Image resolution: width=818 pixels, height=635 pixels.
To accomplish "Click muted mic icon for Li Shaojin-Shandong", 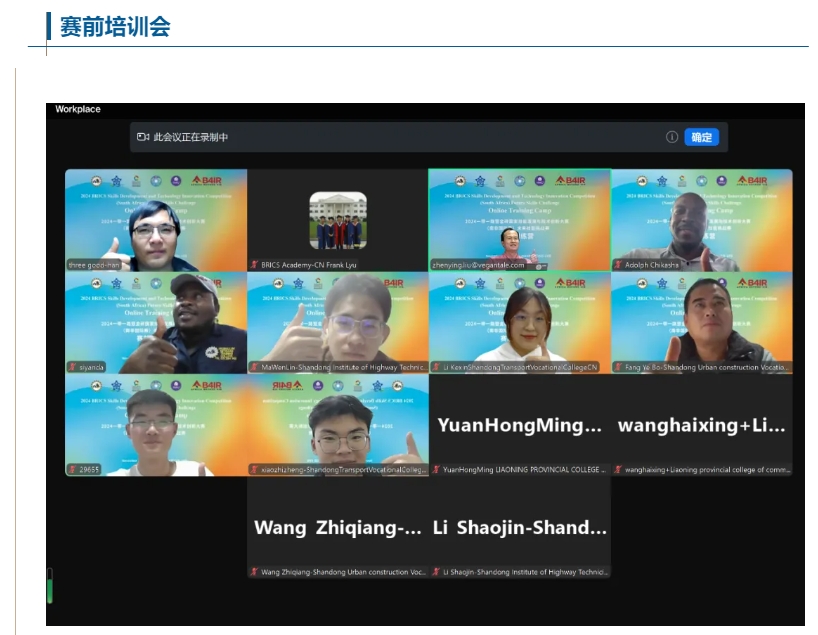I will tap(436, 572).
